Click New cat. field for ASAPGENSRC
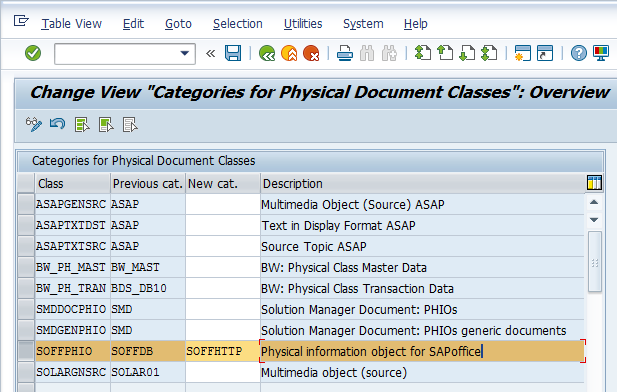 (223, 204)
